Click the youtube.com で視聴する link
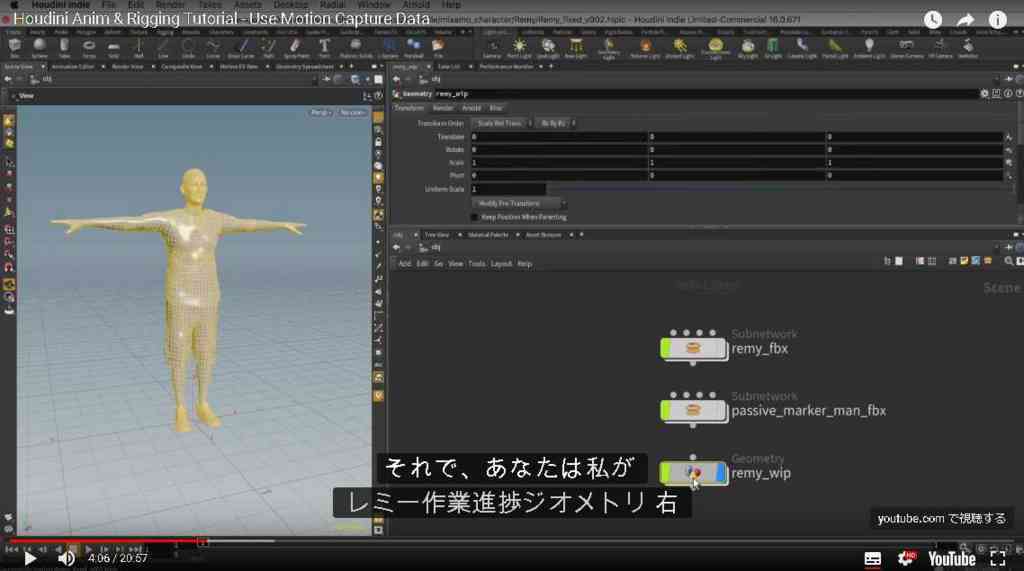1024x571 pixels. [x=942, y=519]
